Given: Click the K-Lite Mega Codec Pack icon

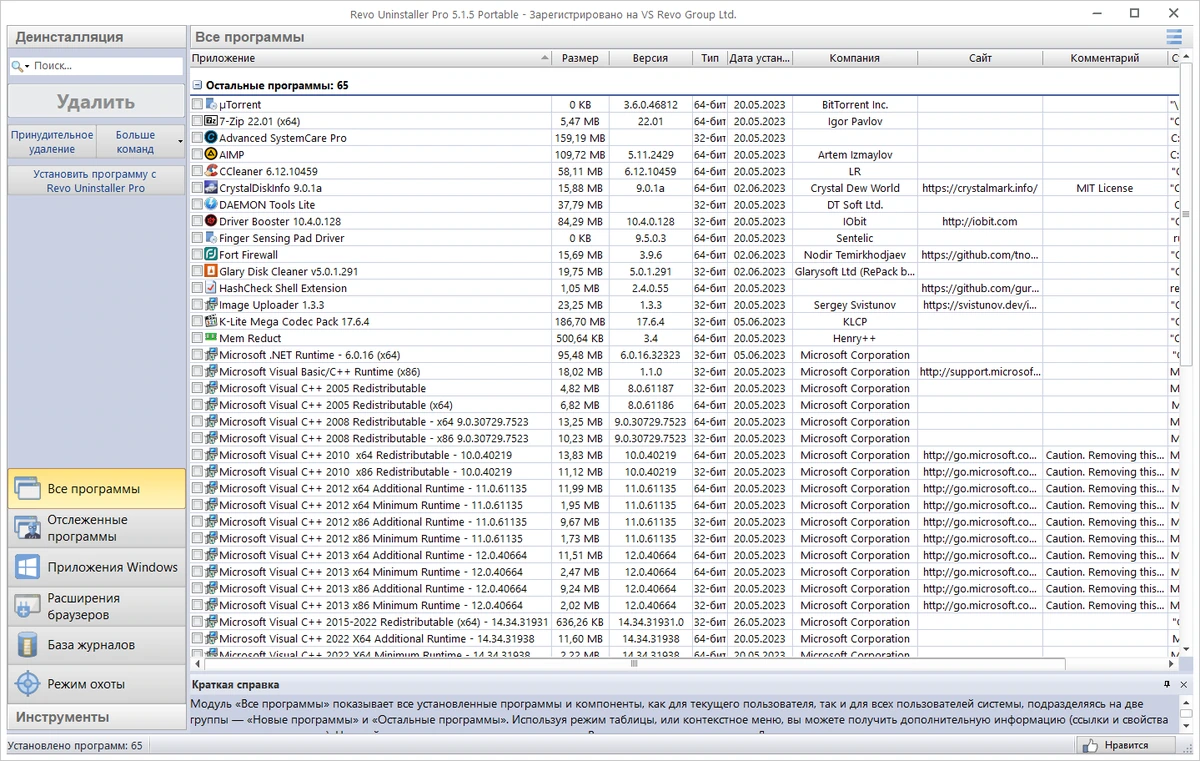Looking at the screenshot, I should [211, 321].
